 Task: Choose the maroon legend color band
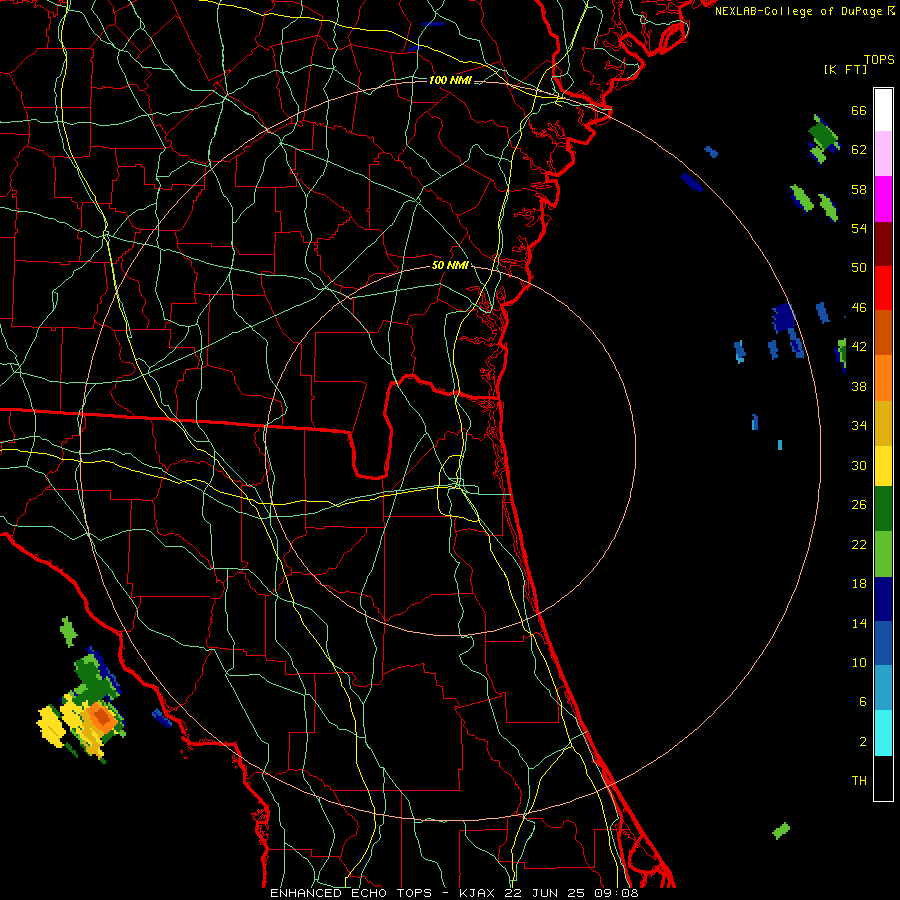coord(883,243)
